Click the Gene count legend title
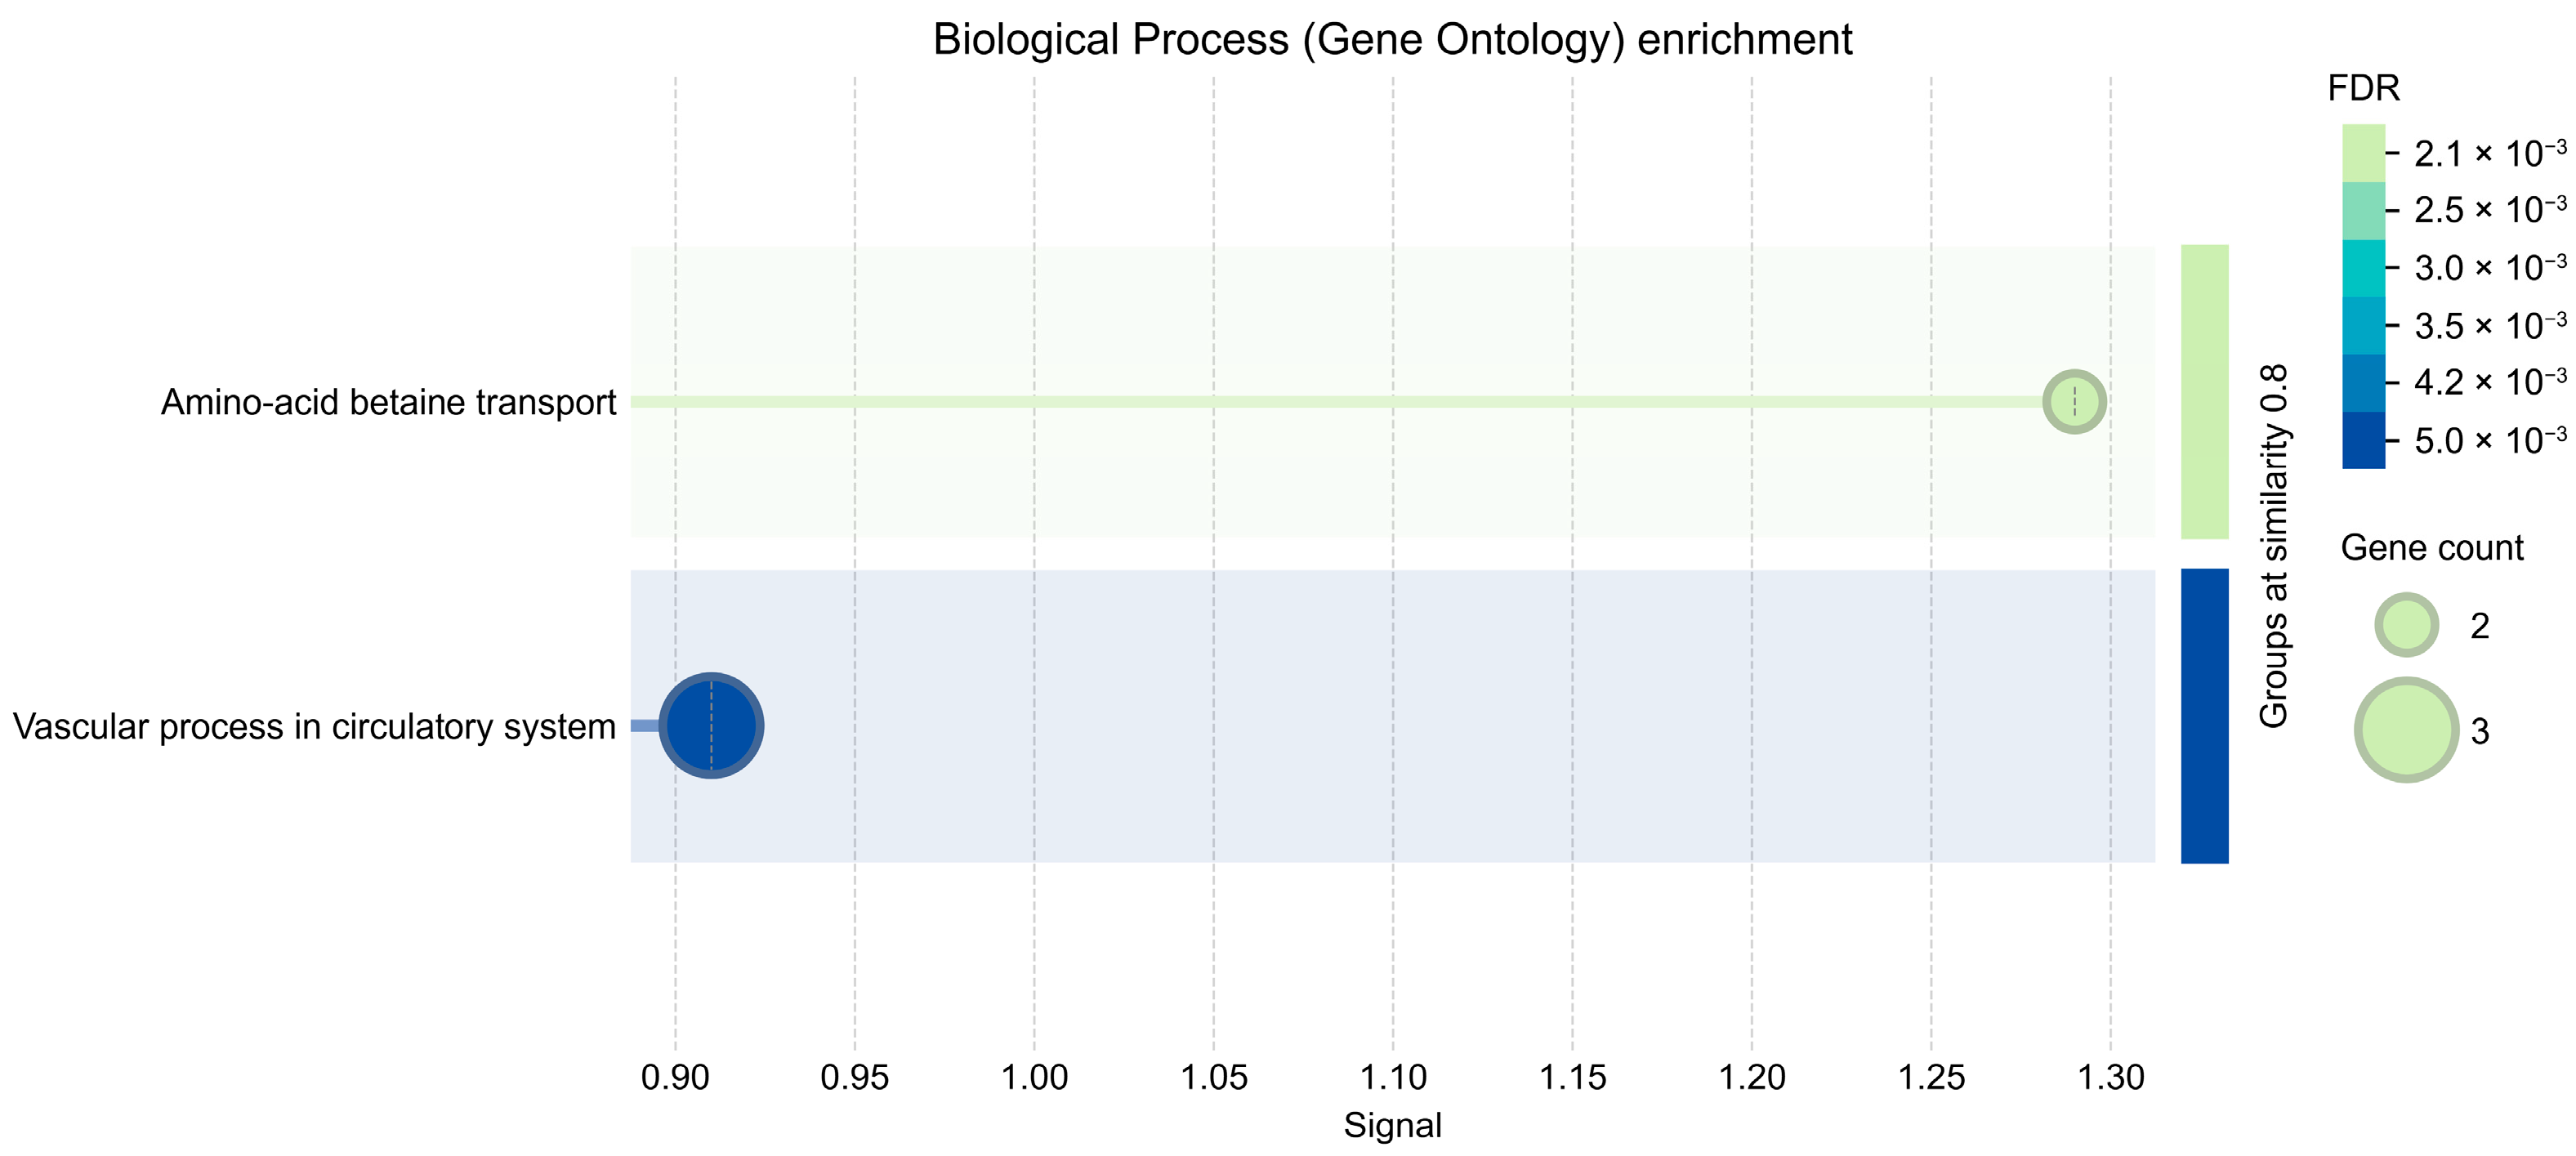Viewport: 2576px width, 1156px height. 2432,548
